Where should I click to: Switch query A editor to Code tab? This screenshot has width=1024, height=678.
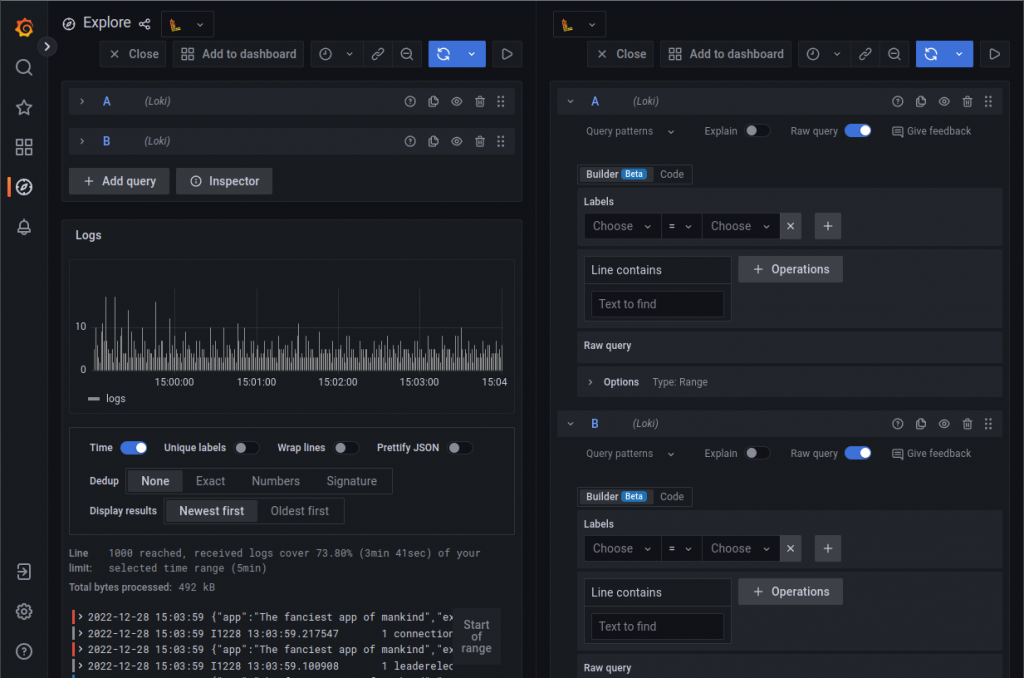pyautogui.click(x=671, y=174)
